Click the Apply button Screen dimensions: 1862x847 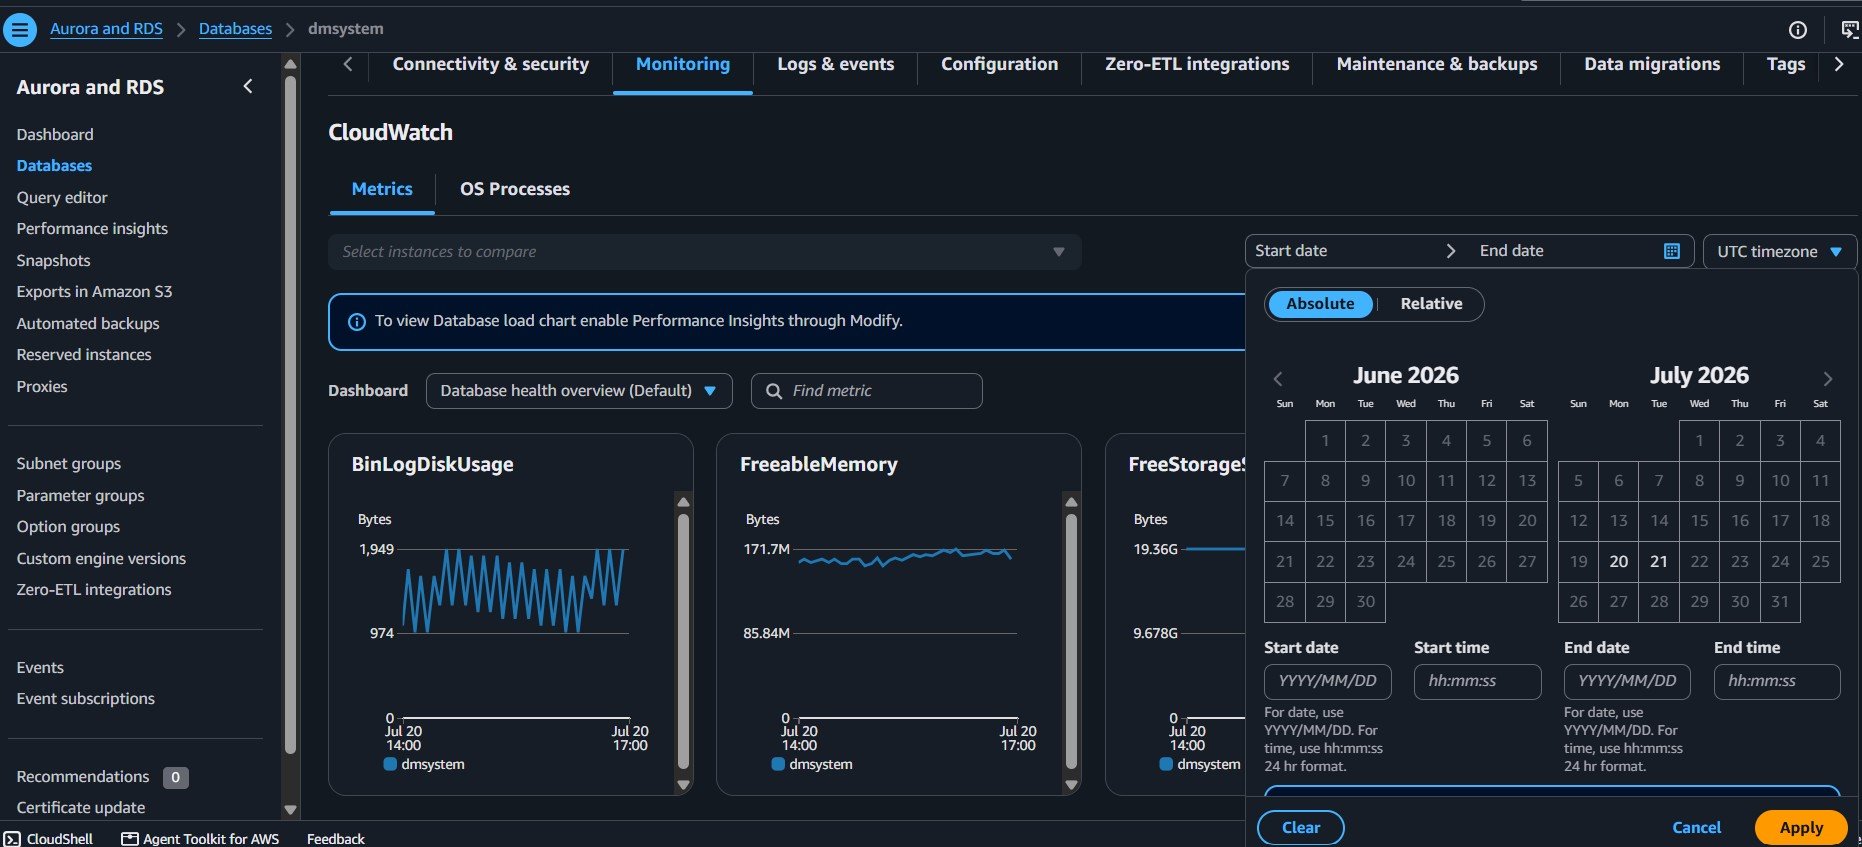pyautogui.click(x=1801, y=828)
